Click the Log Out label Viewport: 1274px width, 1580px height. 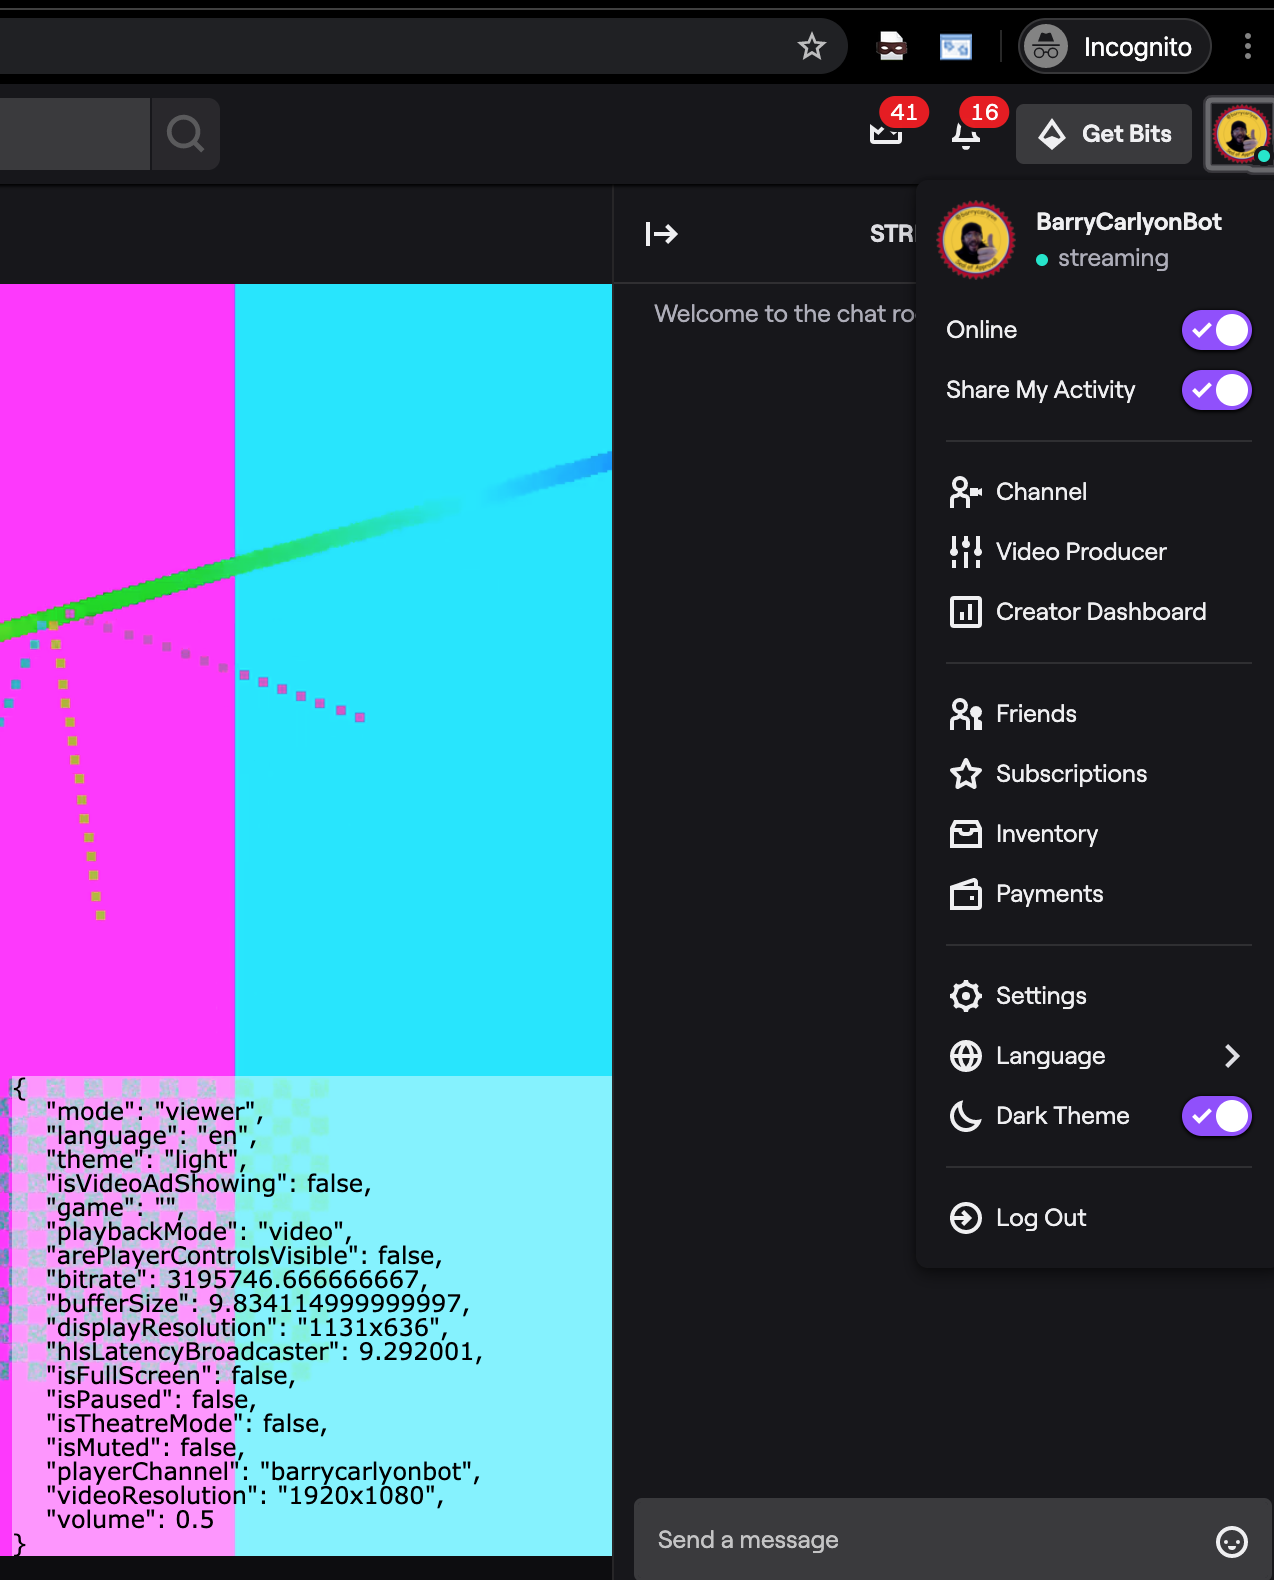tap(1040, 1218)
